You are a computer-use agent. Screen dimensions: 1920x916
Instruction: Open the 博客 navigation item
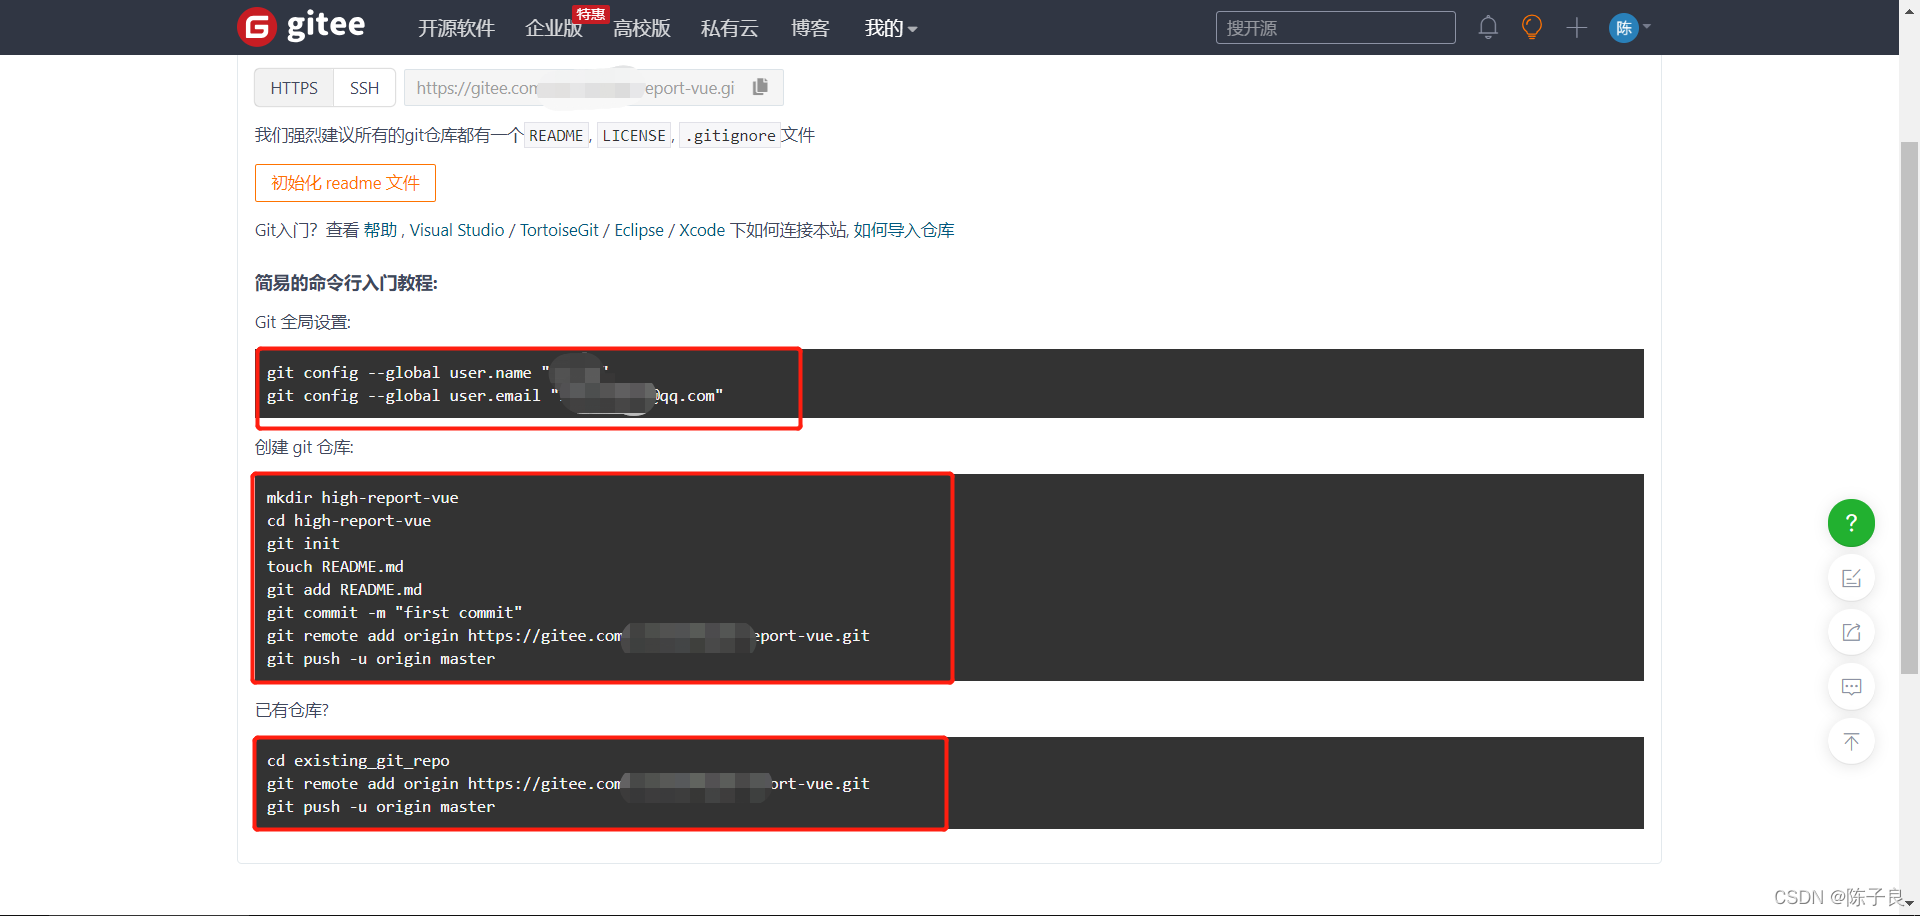810,28
